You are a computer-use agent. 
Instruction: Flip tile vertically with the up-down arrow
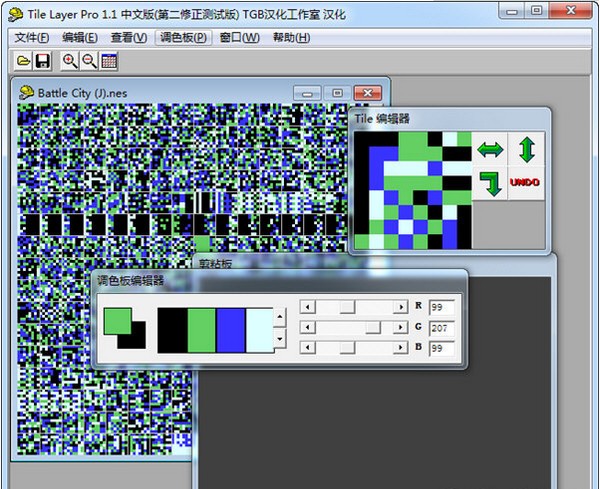coord(527,150)
